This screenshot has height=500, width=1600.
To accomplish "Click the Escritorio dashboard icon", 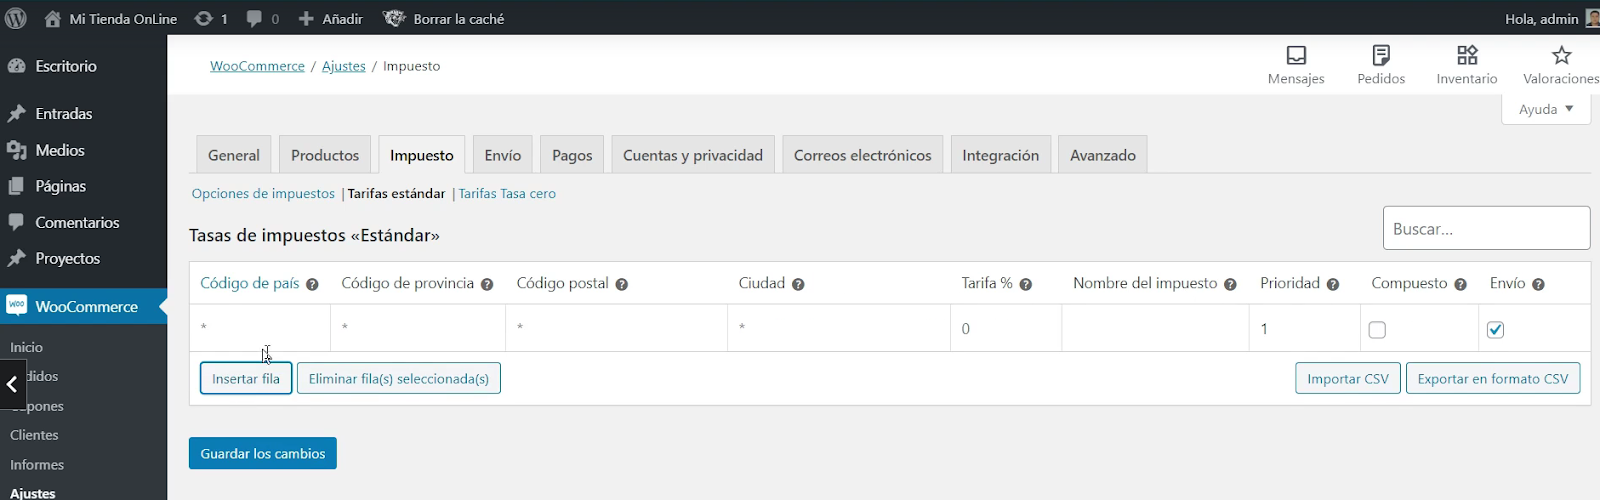I will (x=16, y=66).
